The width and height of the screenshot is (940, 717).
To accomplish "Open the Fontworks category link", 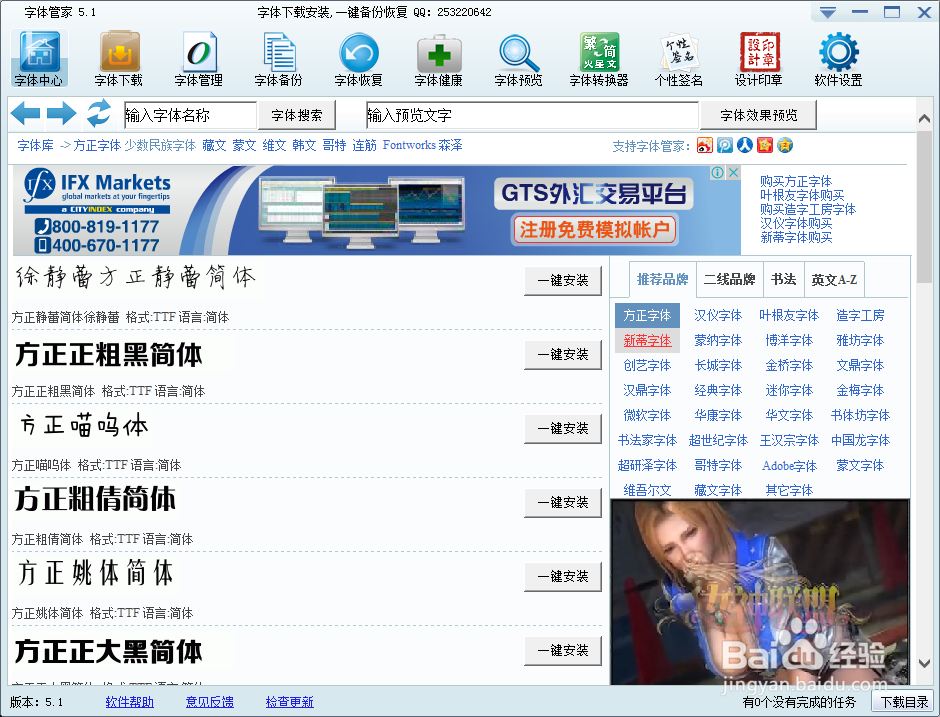I will (409, 145).
